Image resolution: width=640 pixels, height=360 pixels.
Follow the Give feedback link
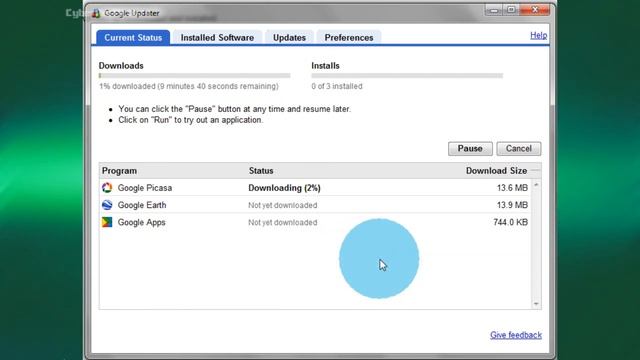tap(516, 335)
